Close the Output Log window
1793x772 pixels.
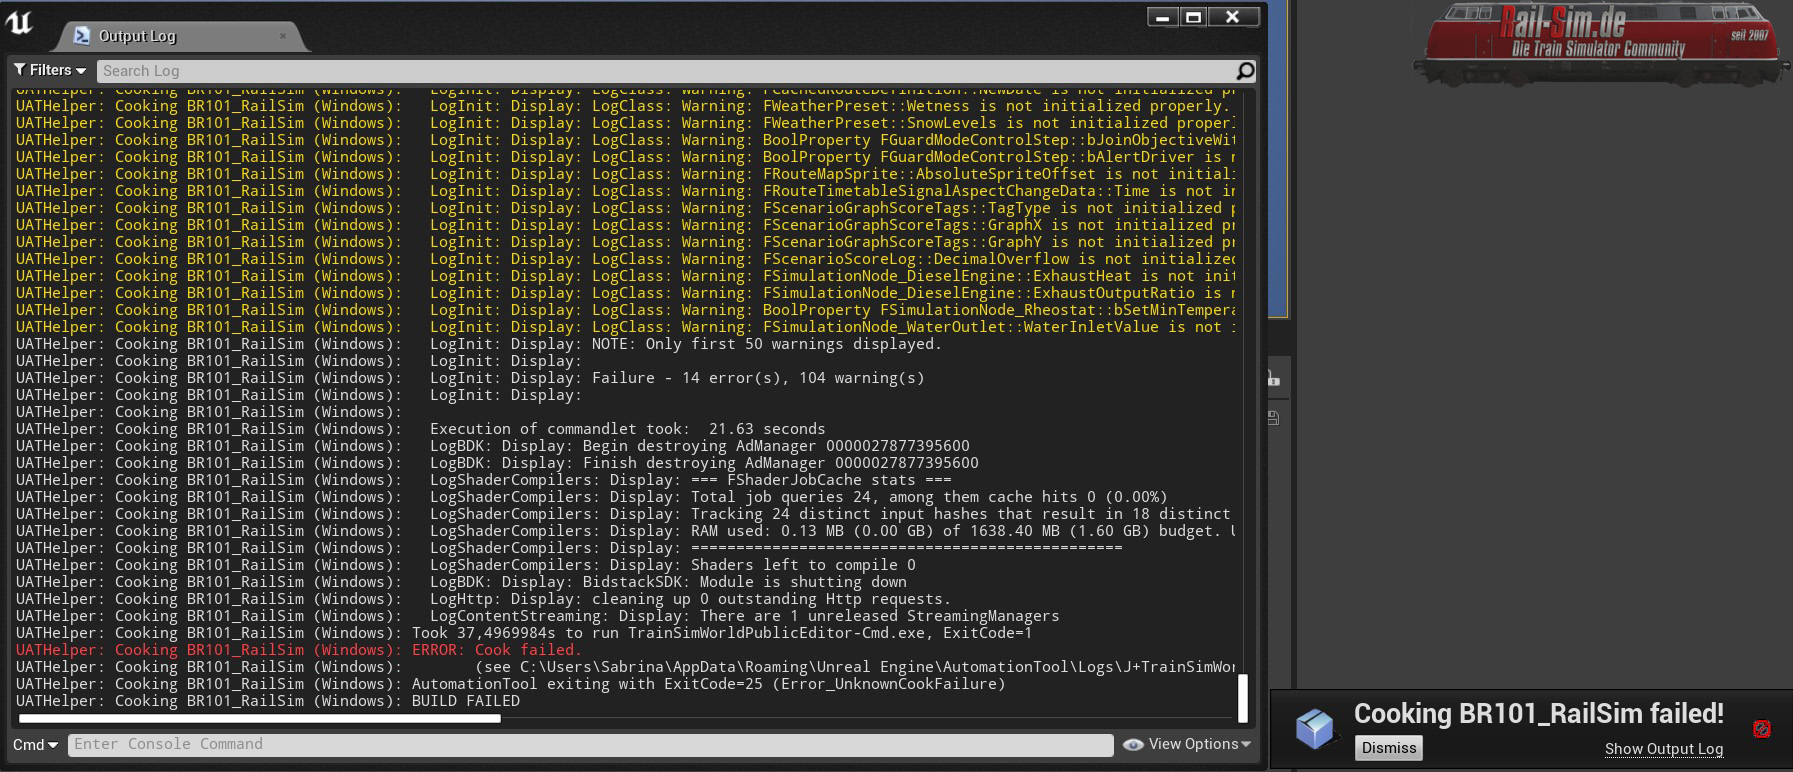coord(1233,17)
